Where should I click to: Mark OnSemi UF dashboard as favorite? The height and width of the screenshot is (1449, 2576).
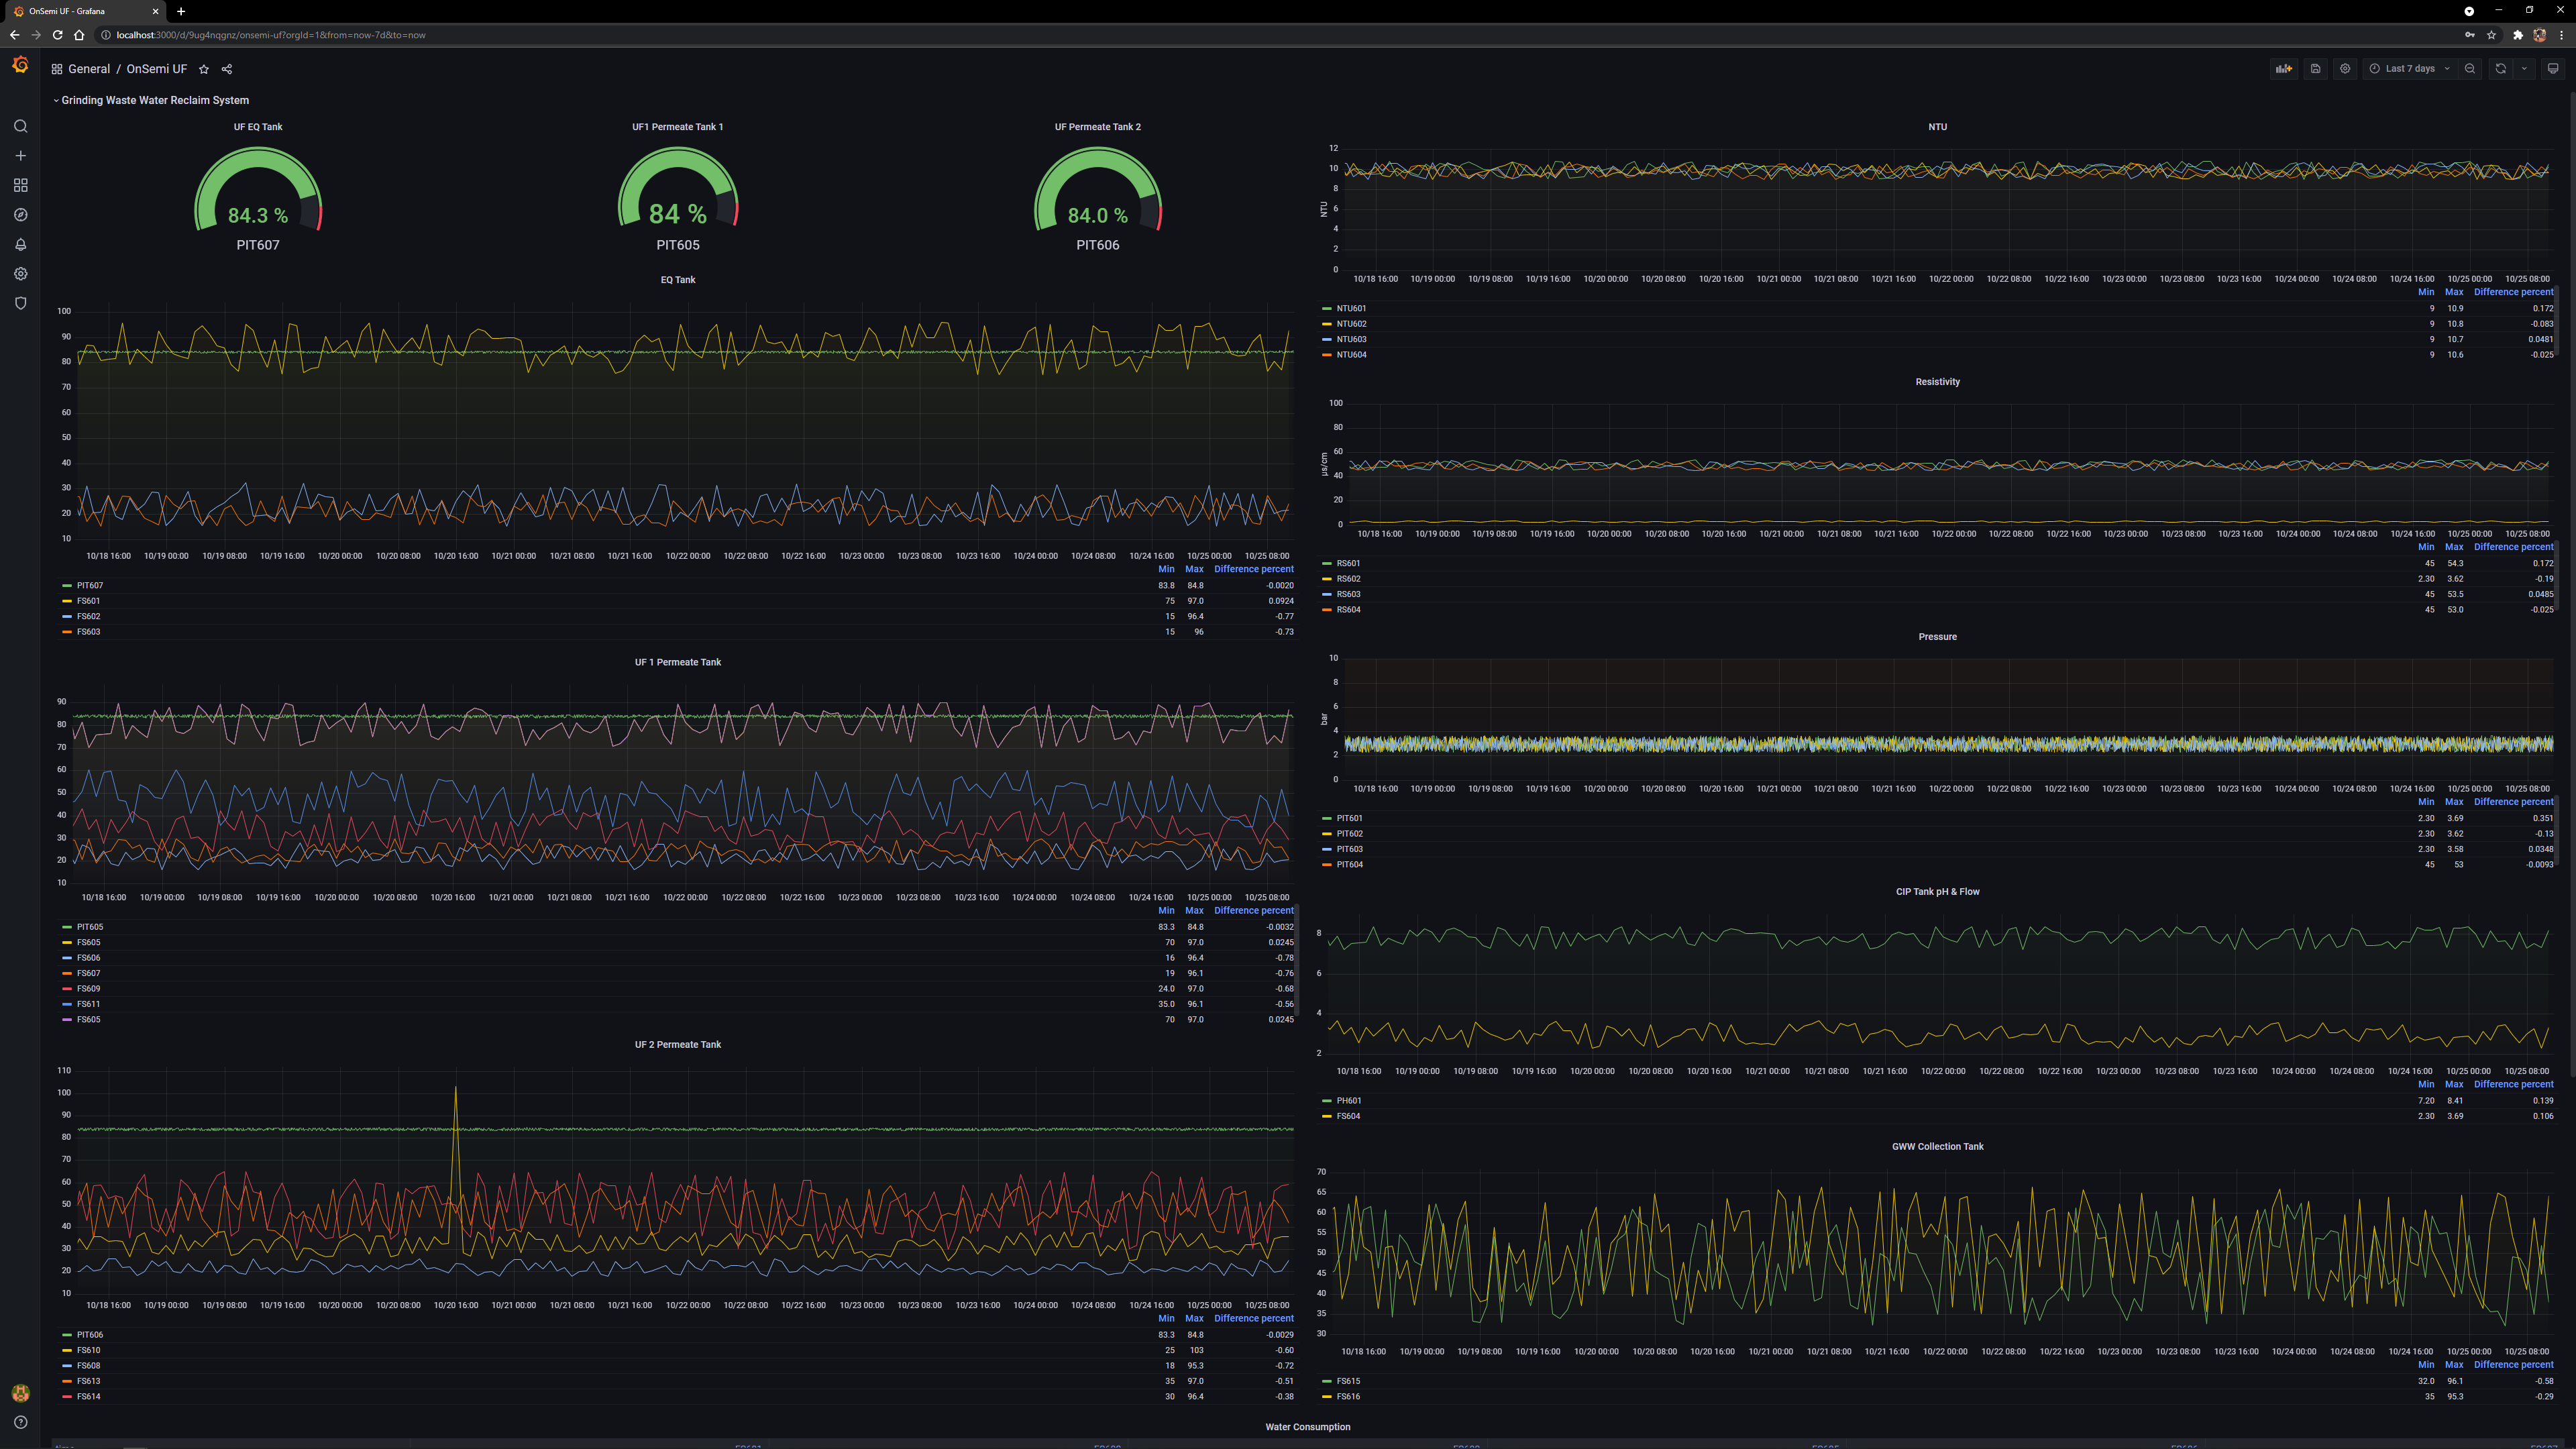(204, 69)
